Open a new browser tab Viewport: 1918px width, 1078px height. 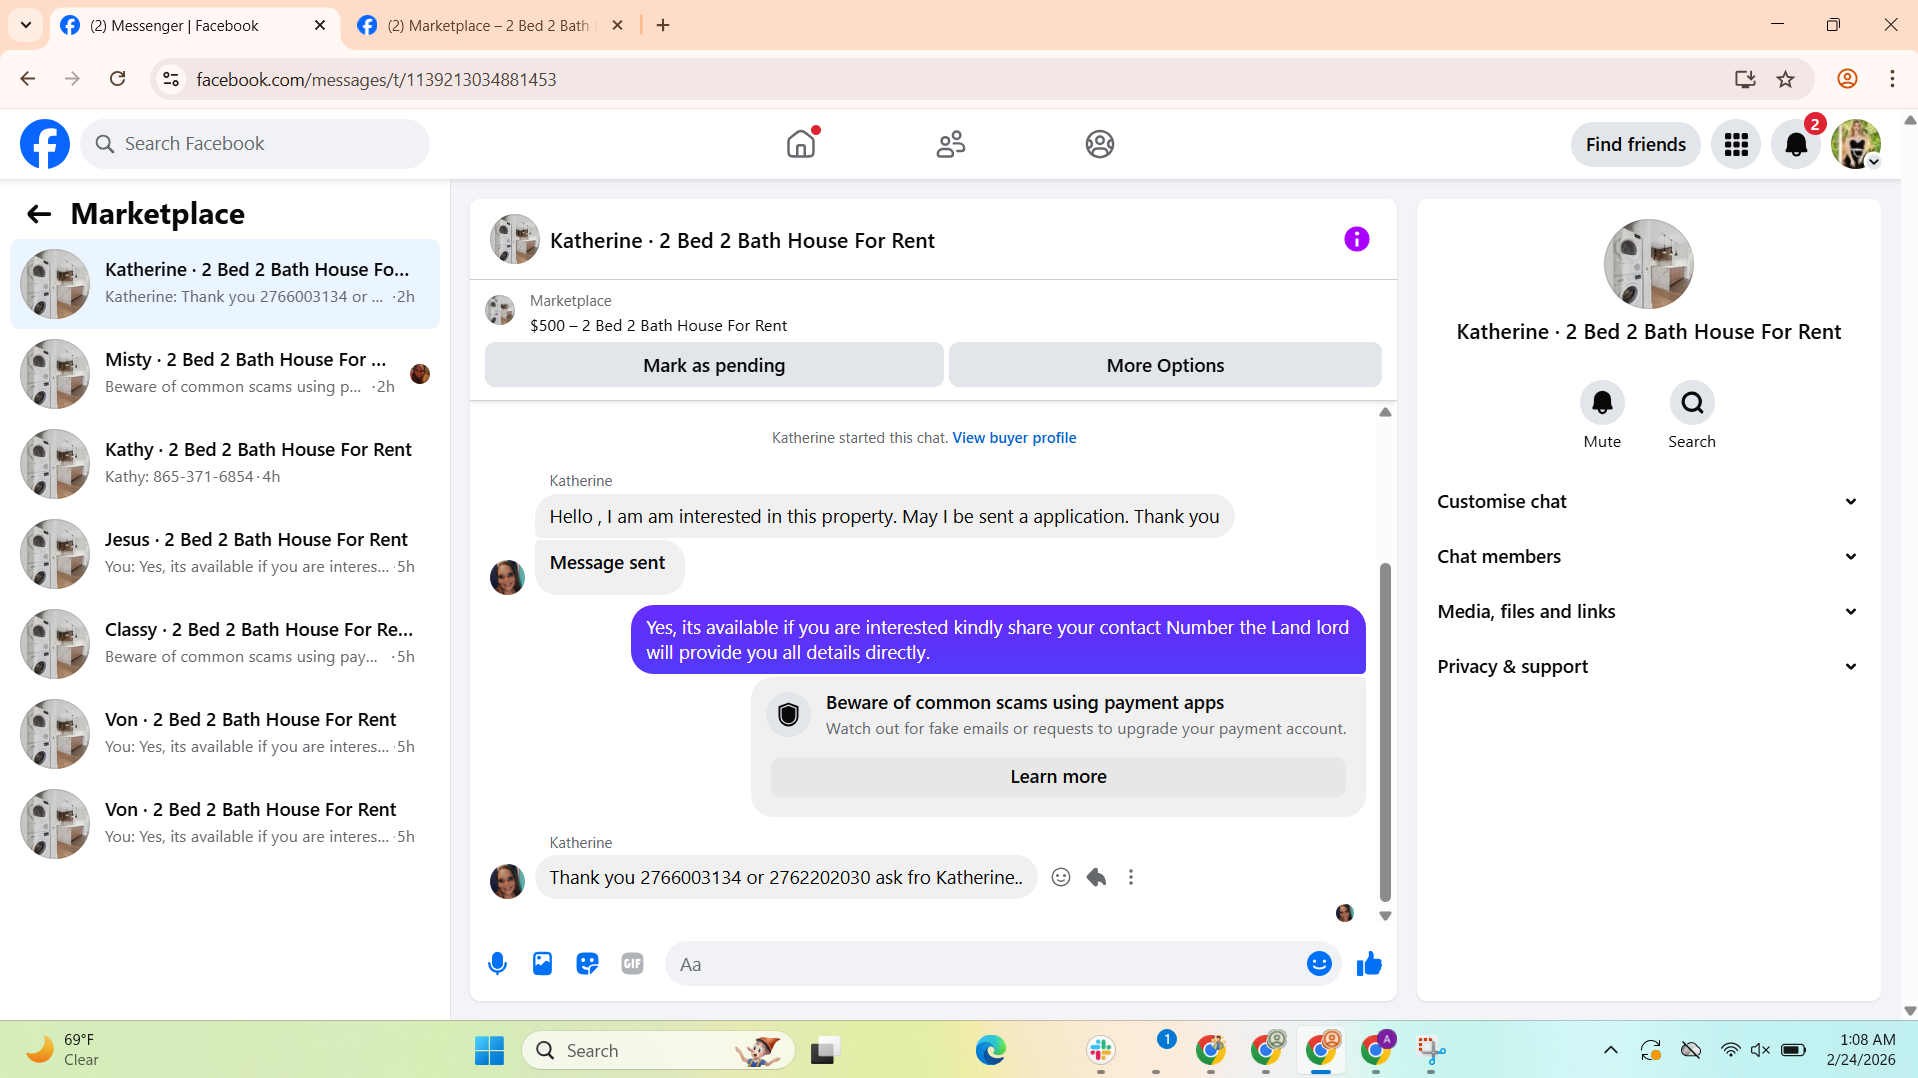coord(663,26)
